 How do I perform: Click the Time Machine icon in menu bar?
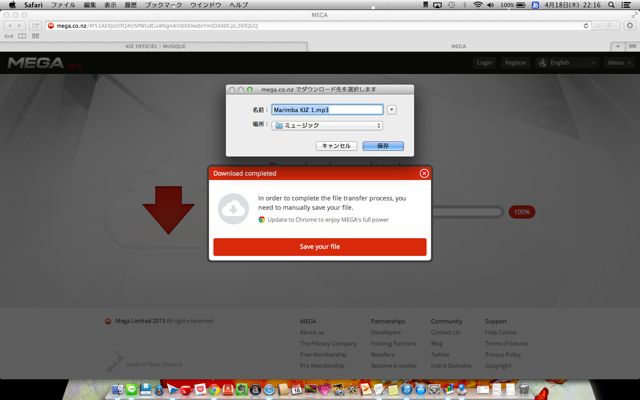[x=451, y=5]
